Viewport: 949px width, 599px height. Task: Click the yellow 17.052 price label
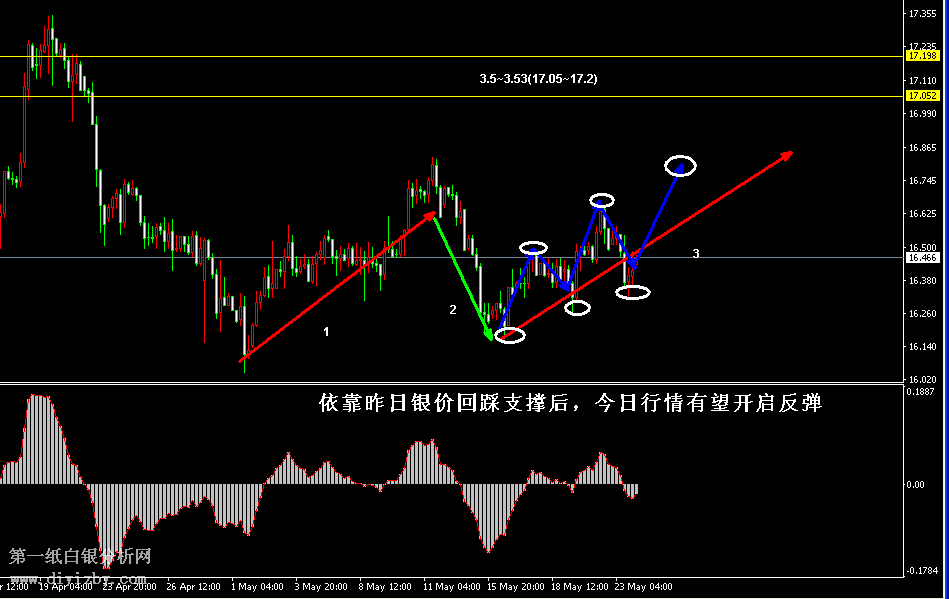[x=922, y=96]
